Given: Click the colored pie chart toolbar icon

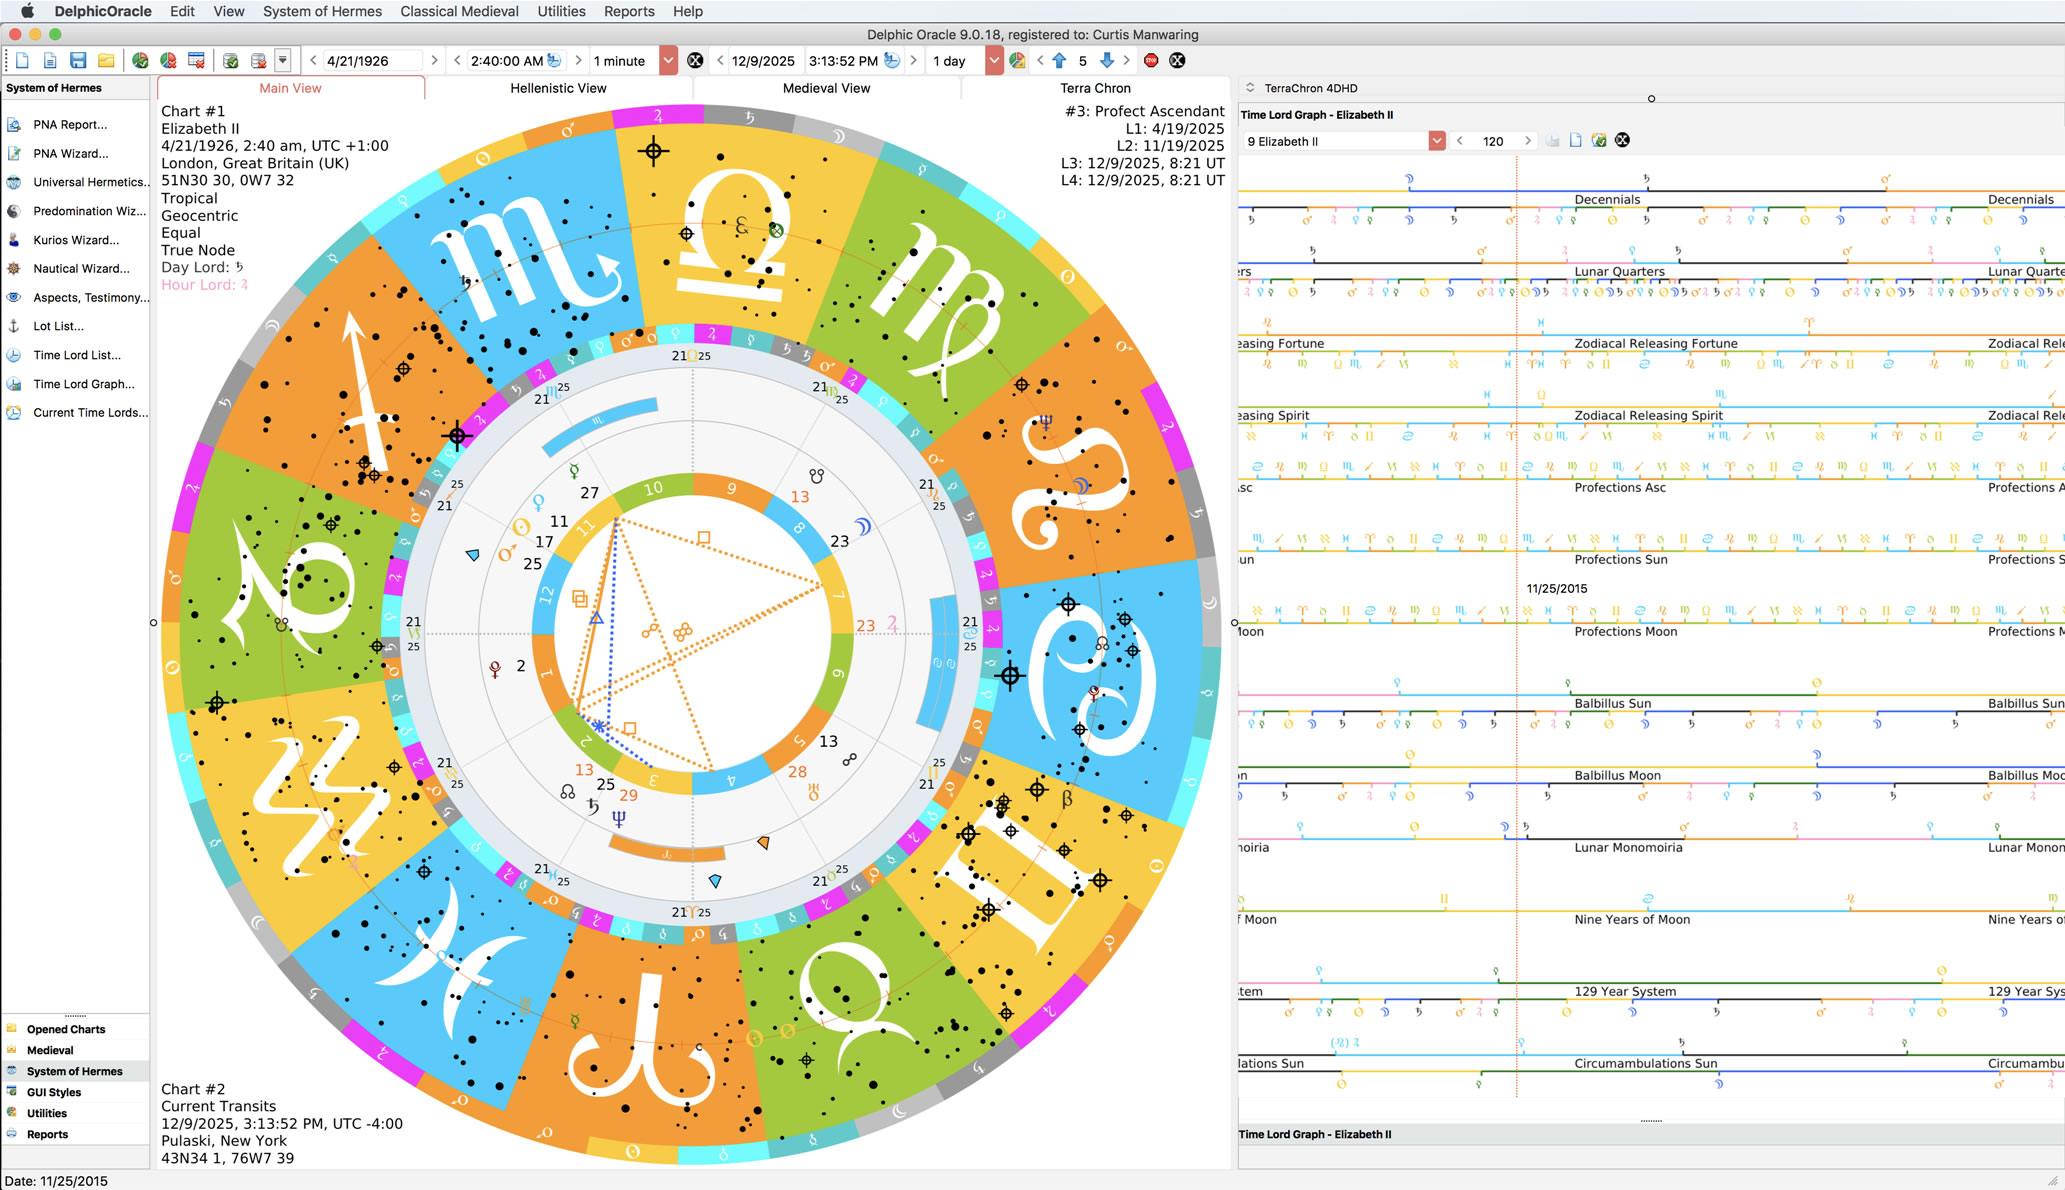Looking at the screenshot, I should [x=1017, y=61].
